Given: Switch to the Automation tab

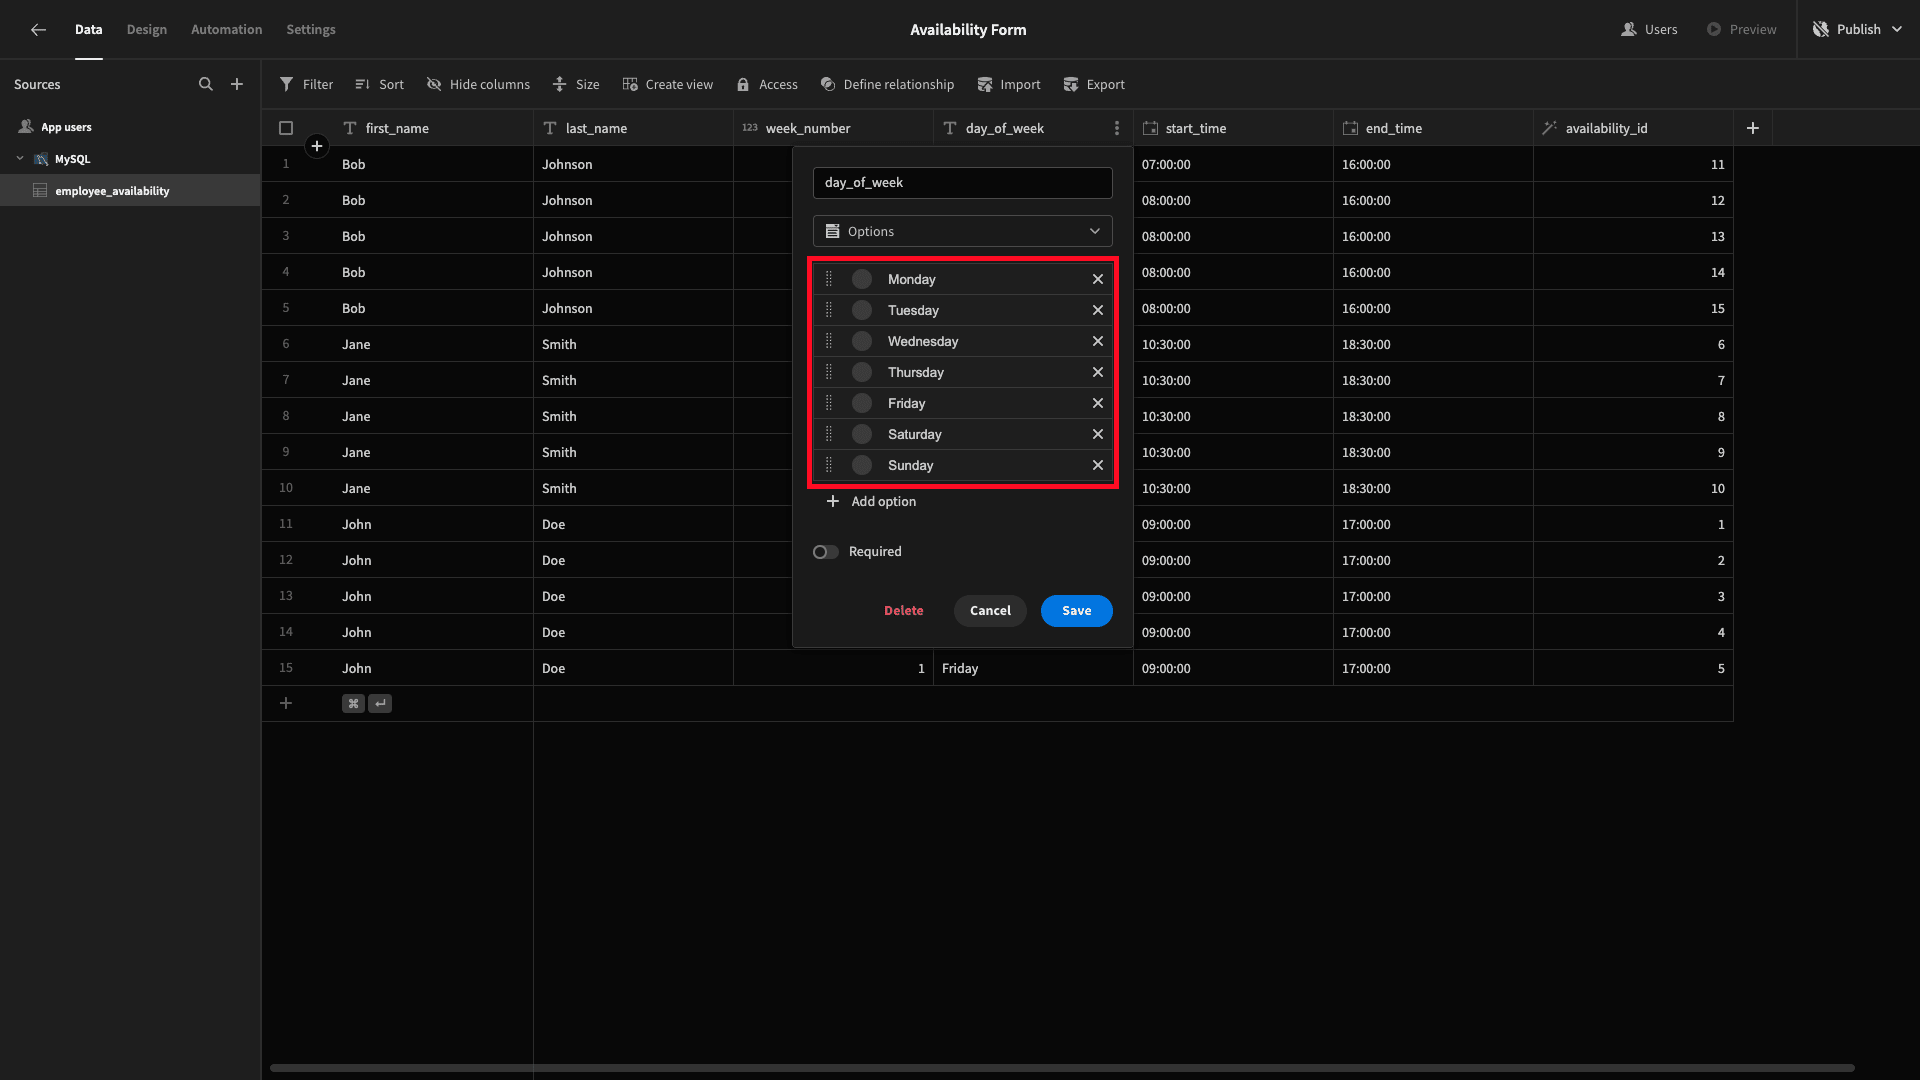Looking at the screenshot, I should [227, 30].
